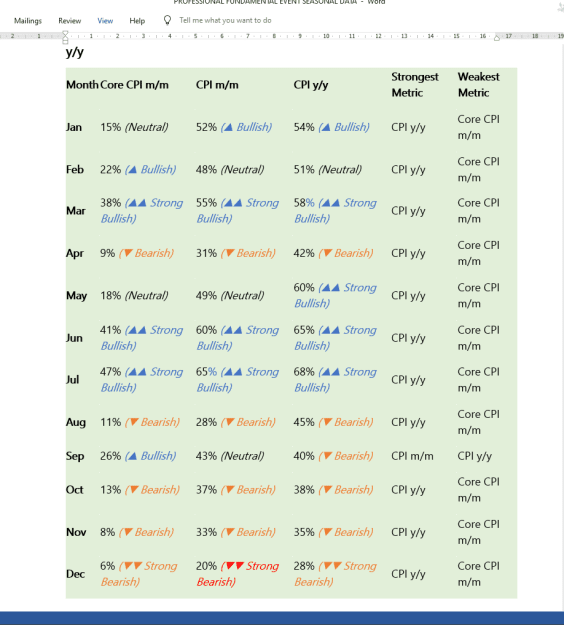Click the '42% Bearish' cell in Apr row
The image size is (564, 625).
click(x=333, y=253)
